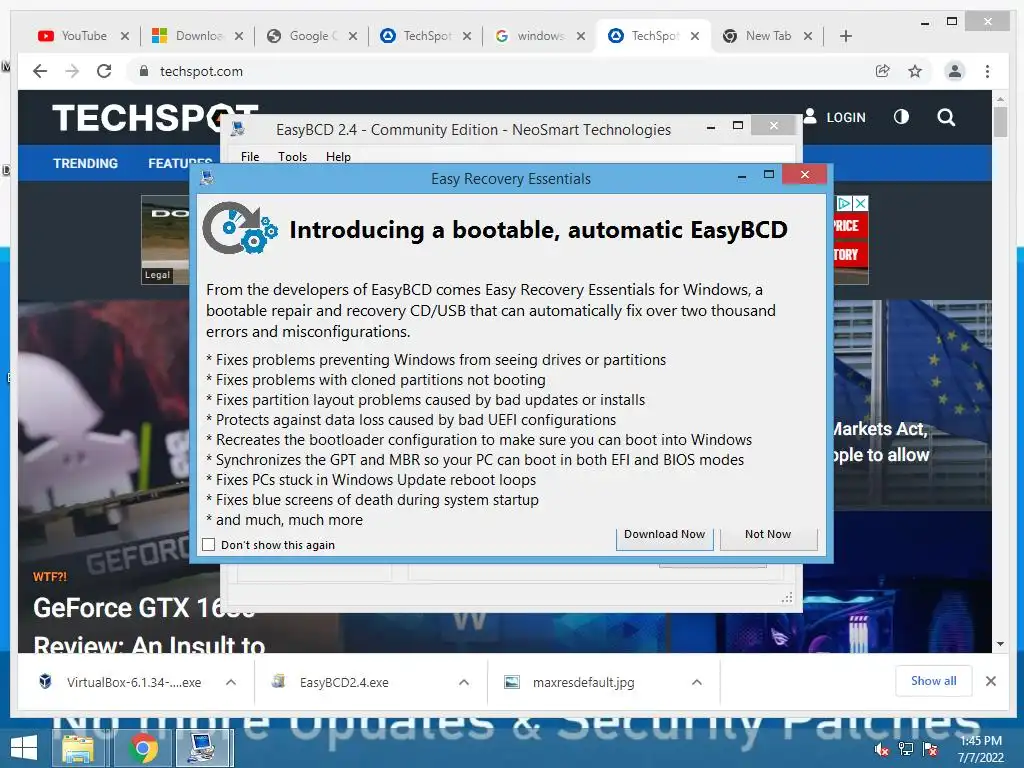Click the padlock site info icon

pos(144,71)
